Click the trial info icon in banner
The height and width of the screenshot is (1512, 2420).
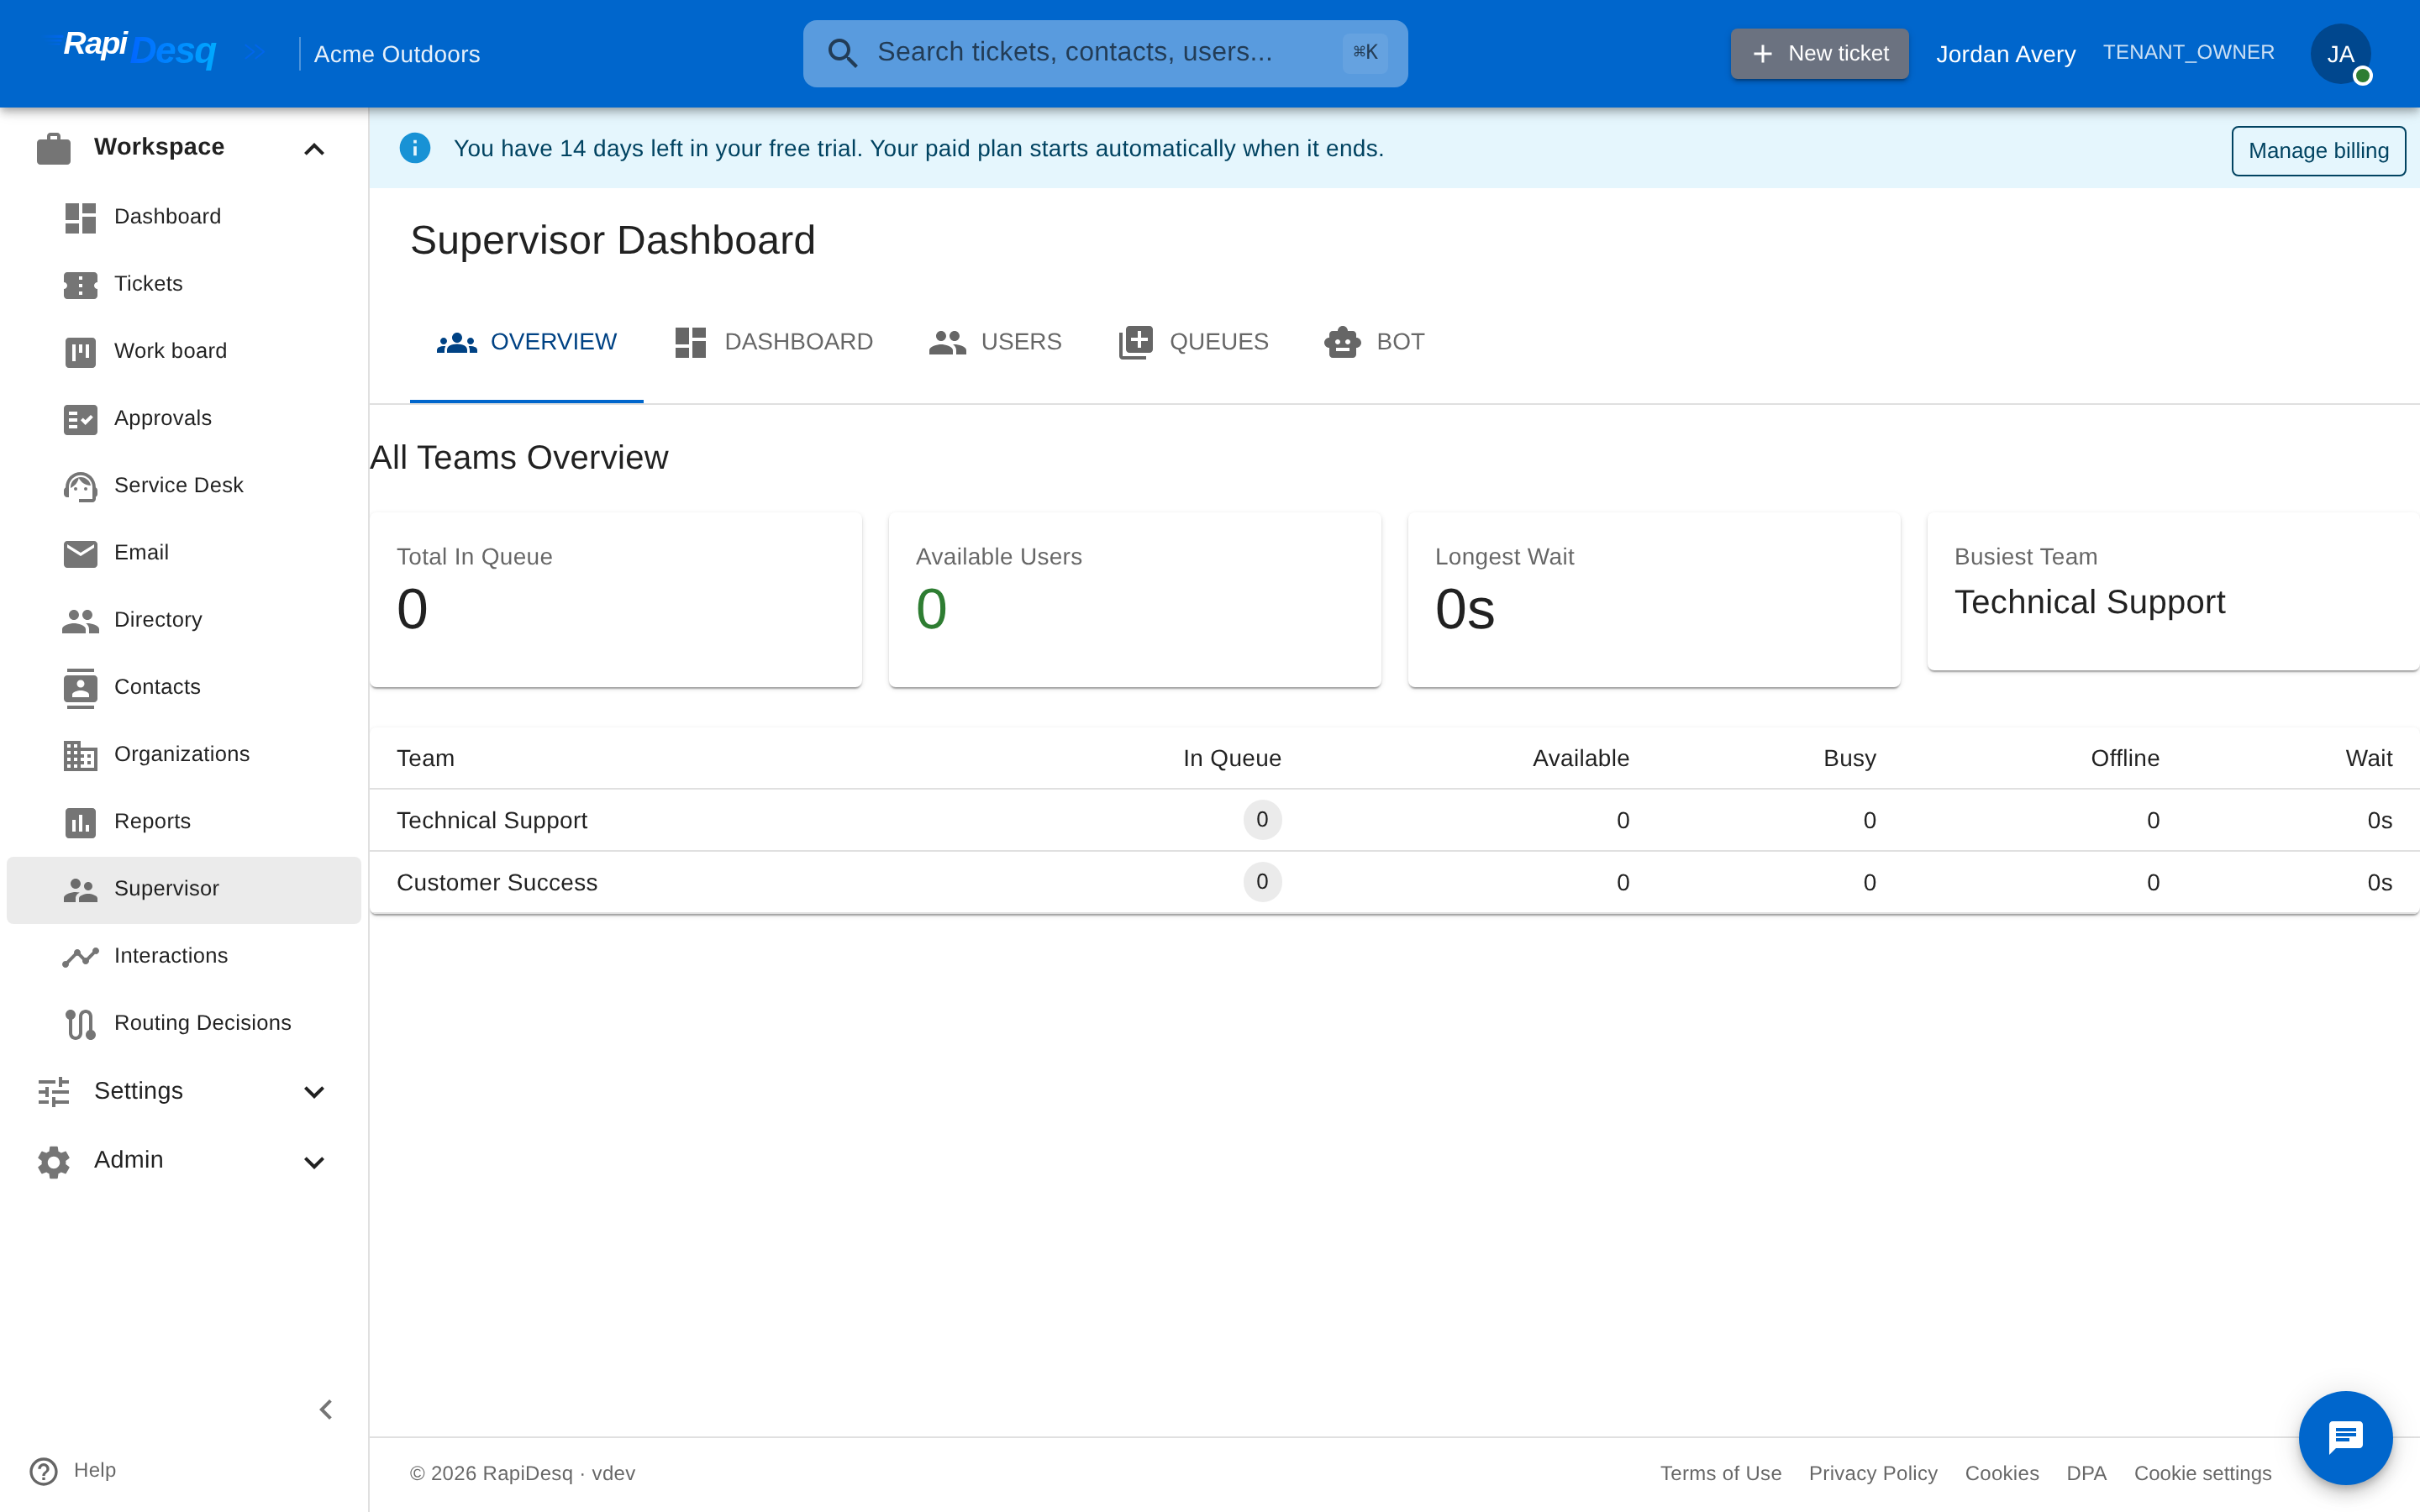tap(415, 149)
